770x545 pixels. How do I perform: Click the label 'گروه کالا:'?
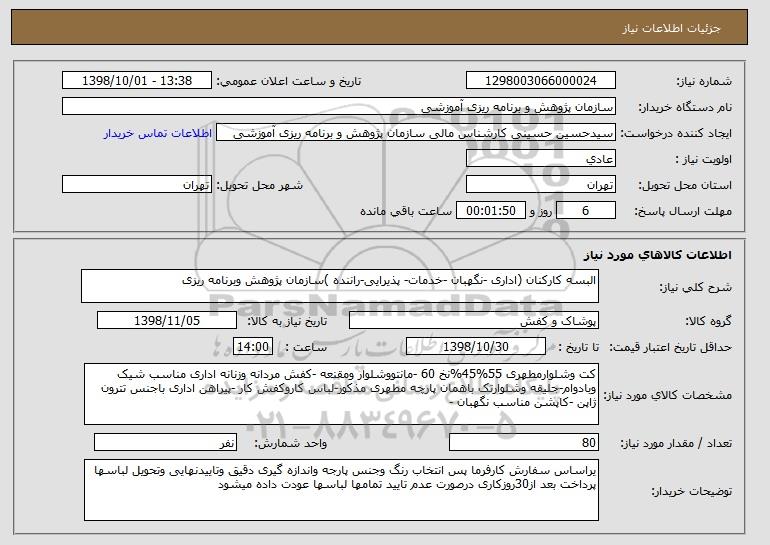click(x=708, y=321)
